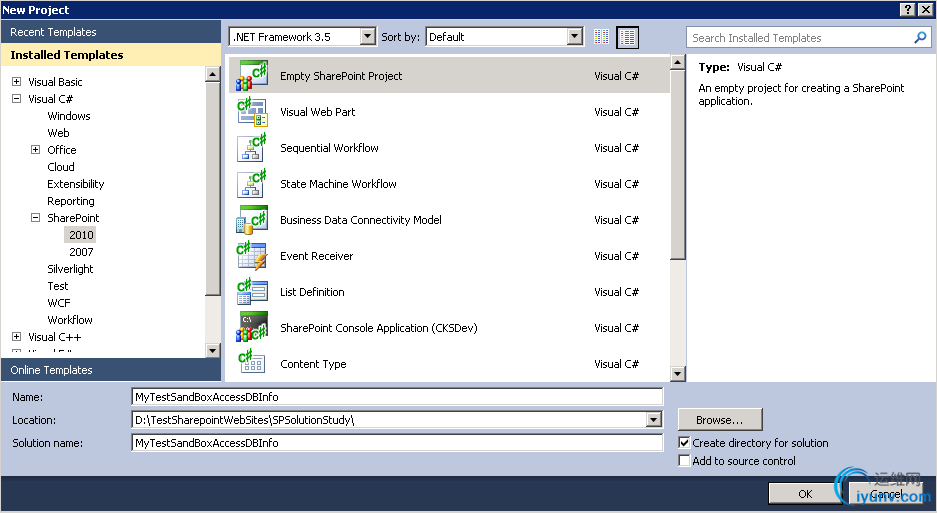Select the List Definition template text
This screenshot has width=937, height=513.
pyautogui.click(x=312, y=292)
